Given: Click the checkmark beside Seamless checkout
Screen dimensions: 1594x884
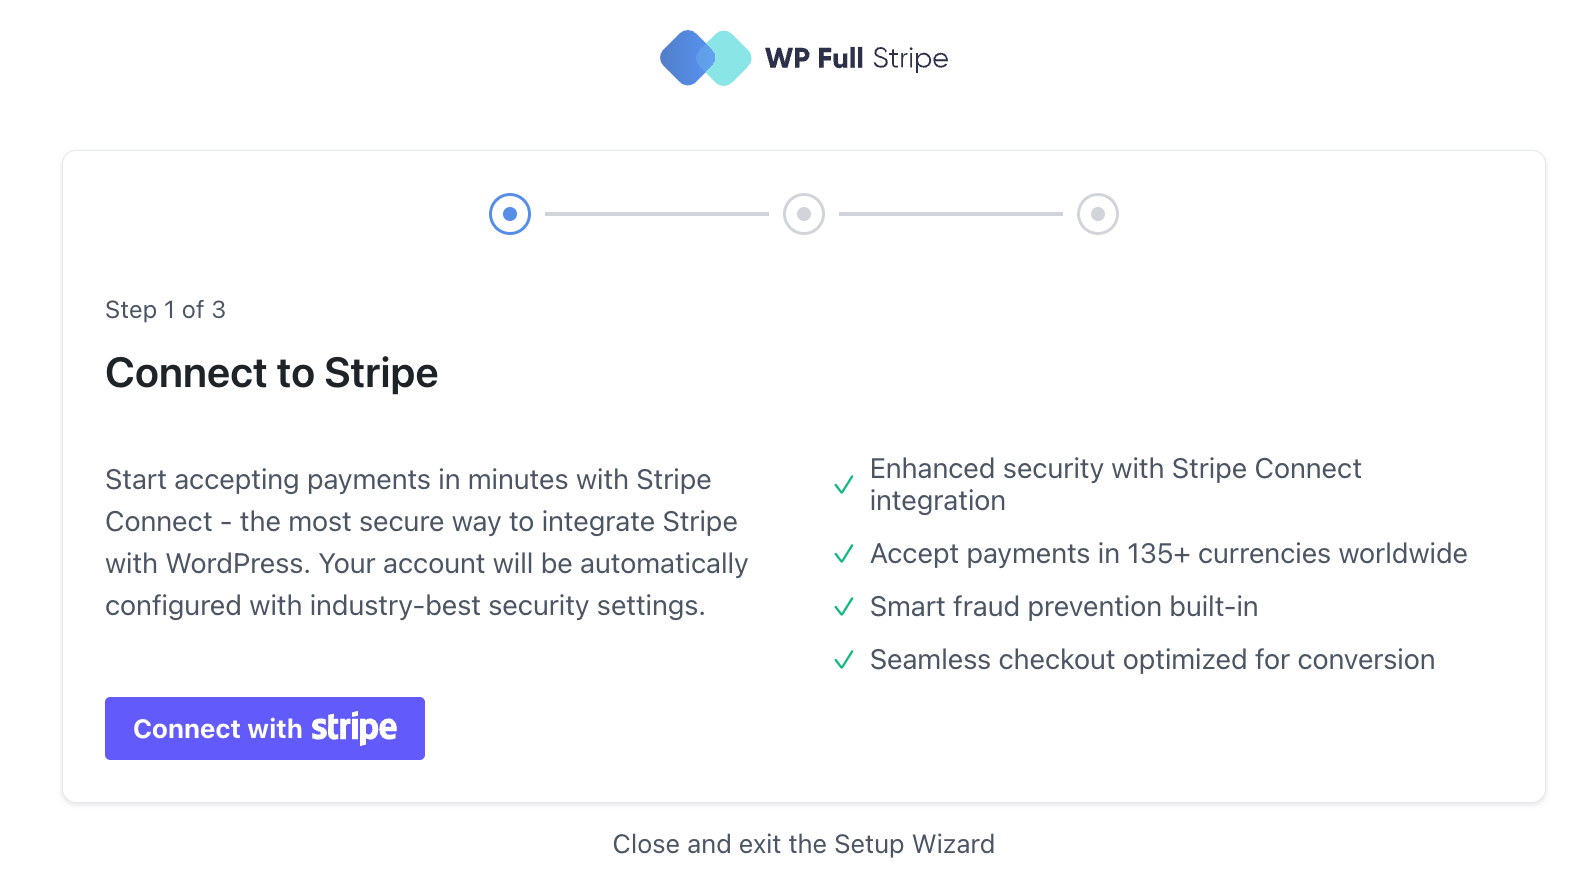Looking at the screenshot, I should click(845, 660).
